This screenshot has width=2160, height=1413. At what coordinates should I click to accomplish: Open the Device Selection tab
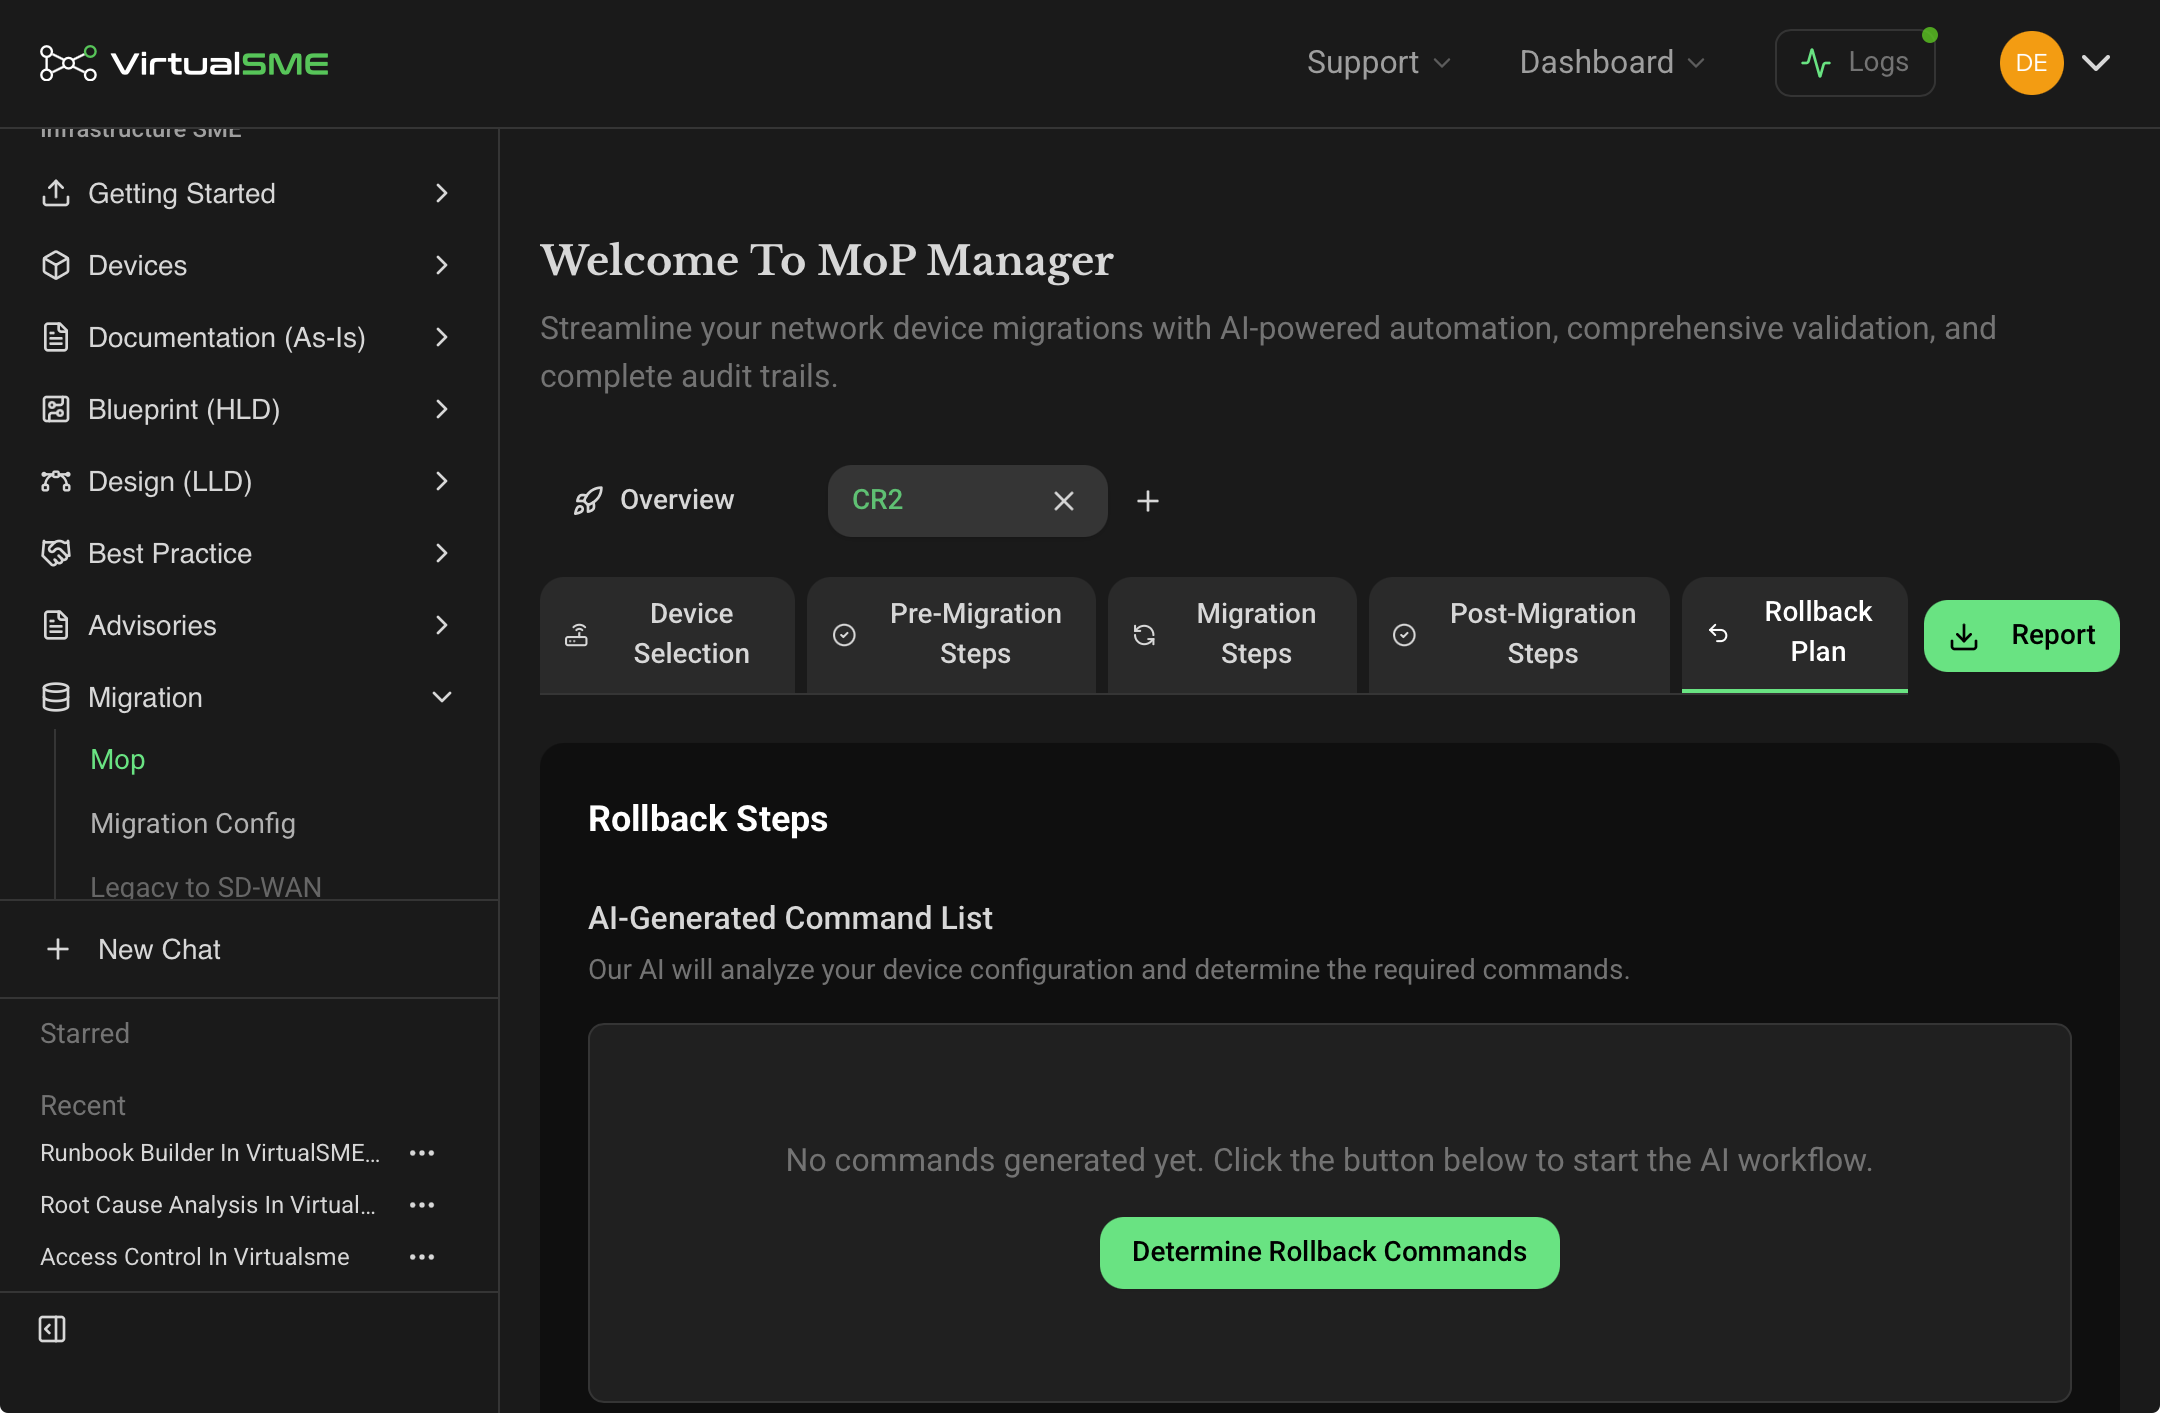tap(667, 634)
